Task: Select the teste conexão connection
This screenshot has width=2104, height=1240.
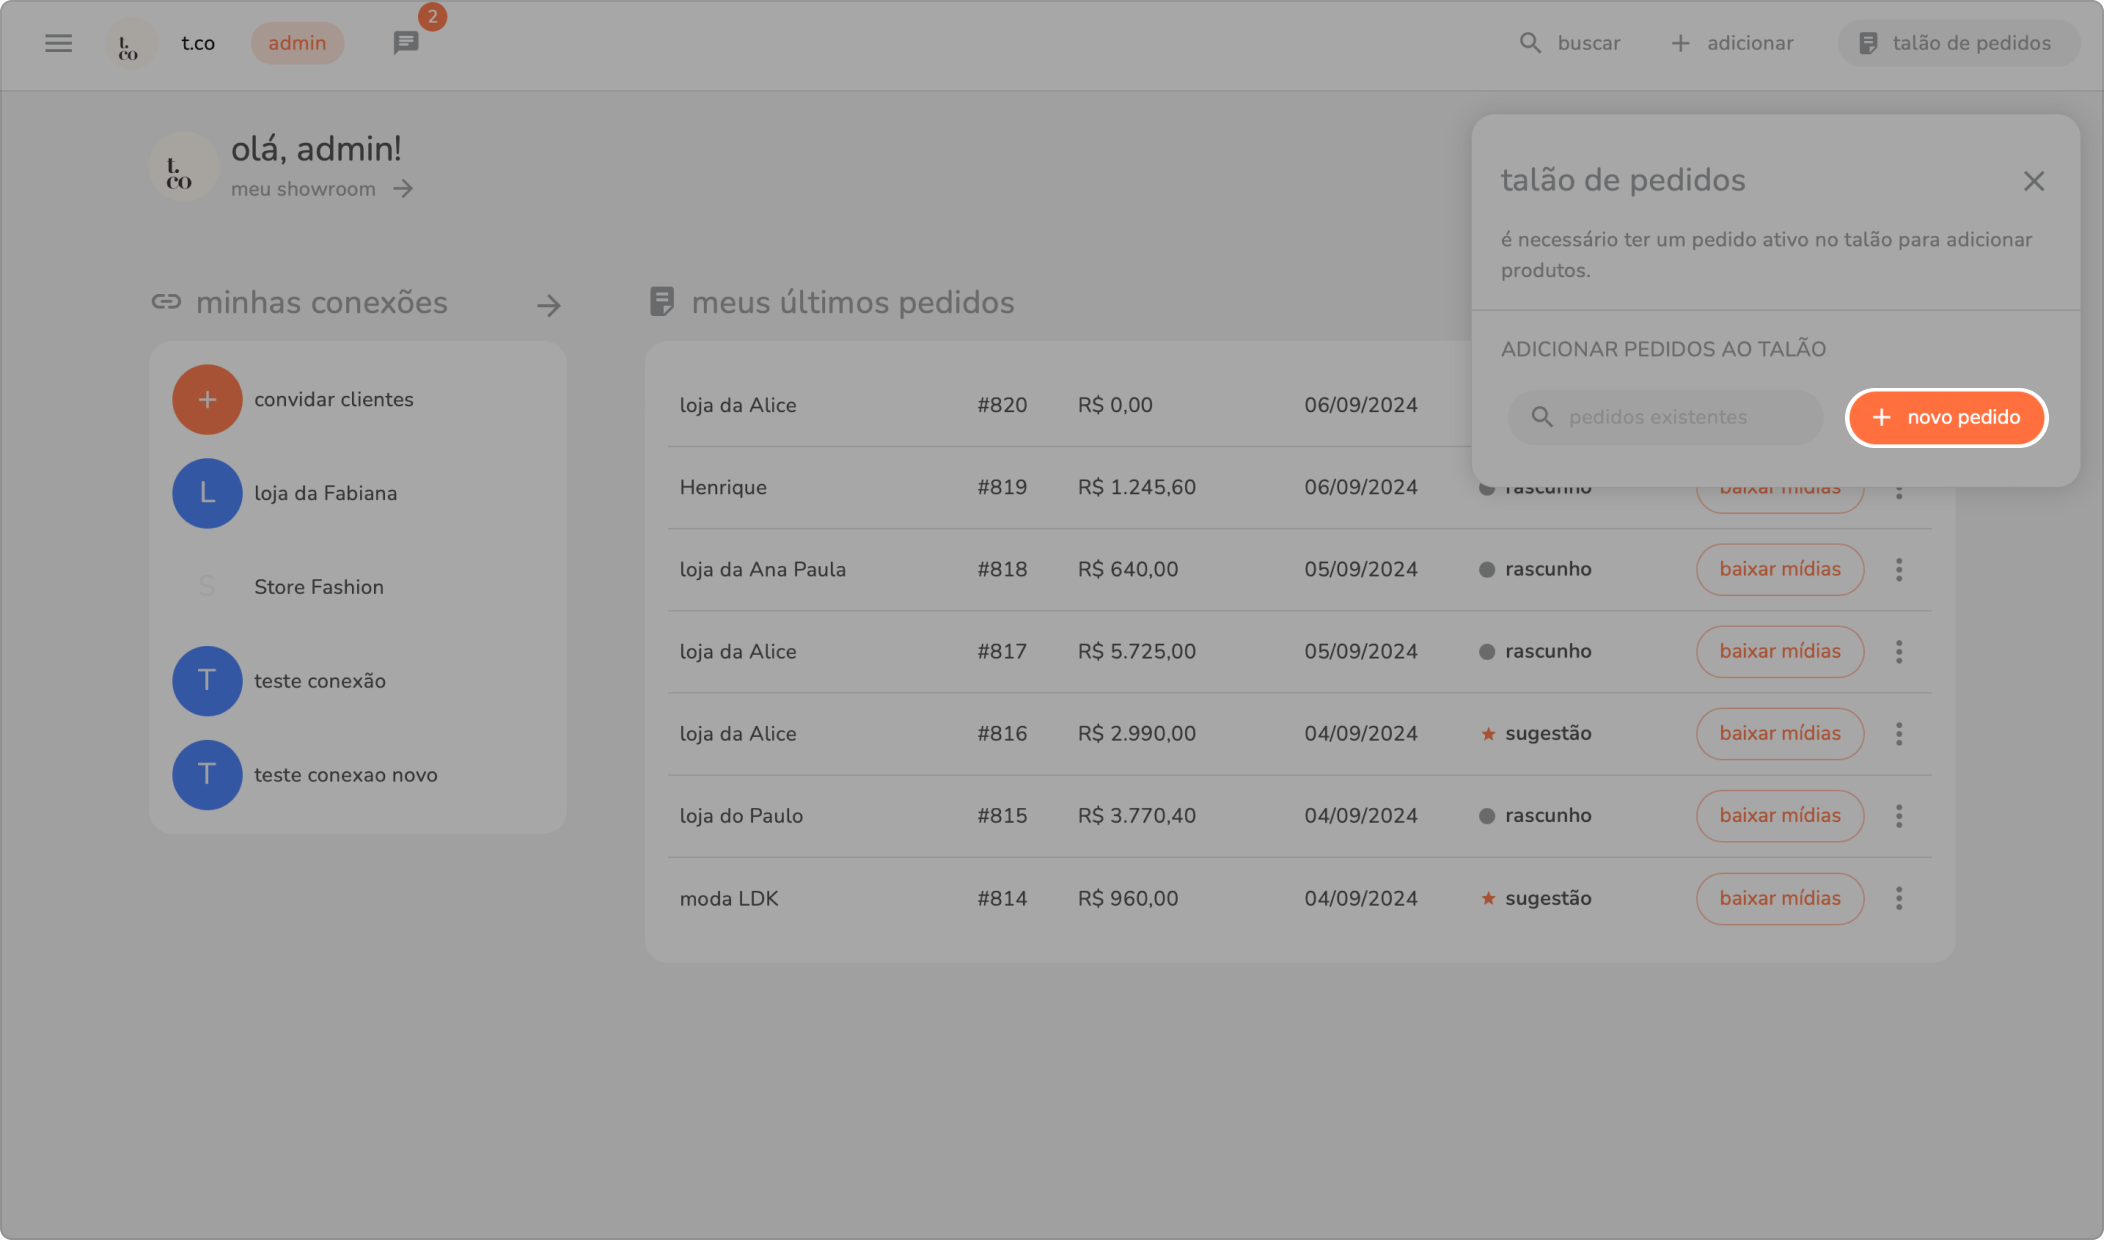Action: coord(319,681)
